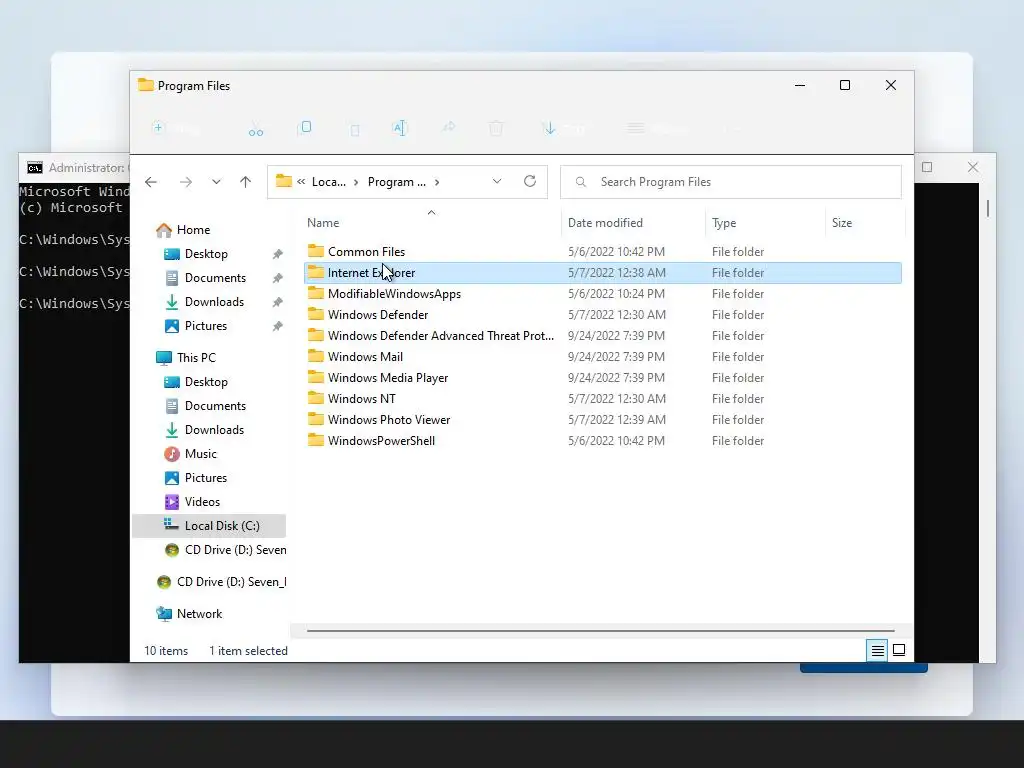This screenshot has height=768, width=1024.
Task: Click the Paste icon in toolbar
Action: (x=355, y=129)
